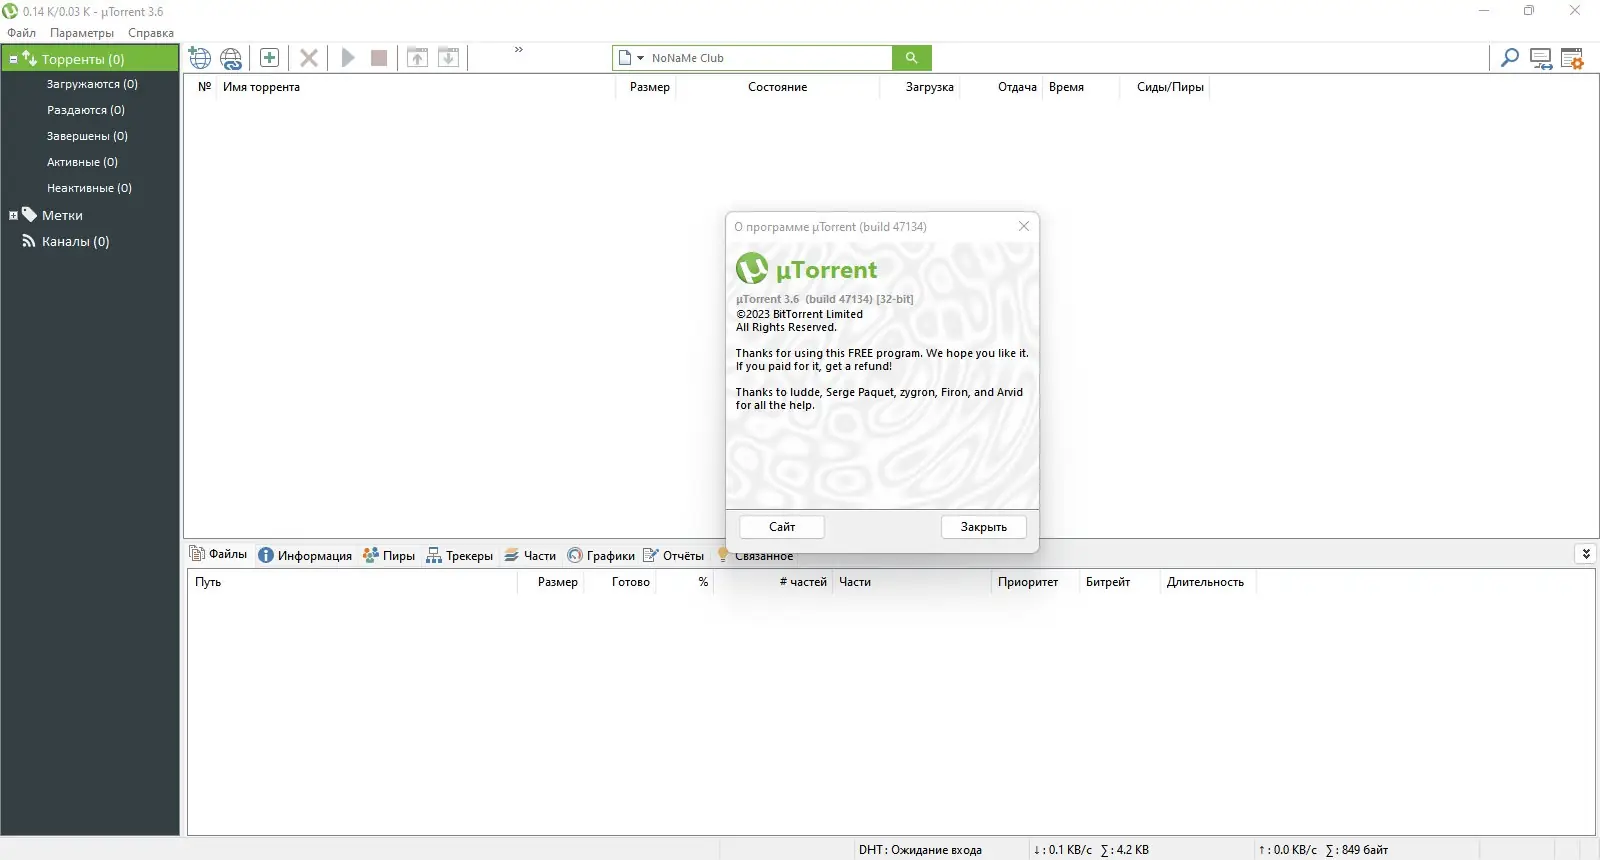The width and height of the screenshot is (1600, 860).
Task: Expand hidden toolbar items chevron
Action: click(x=519, y=50)
